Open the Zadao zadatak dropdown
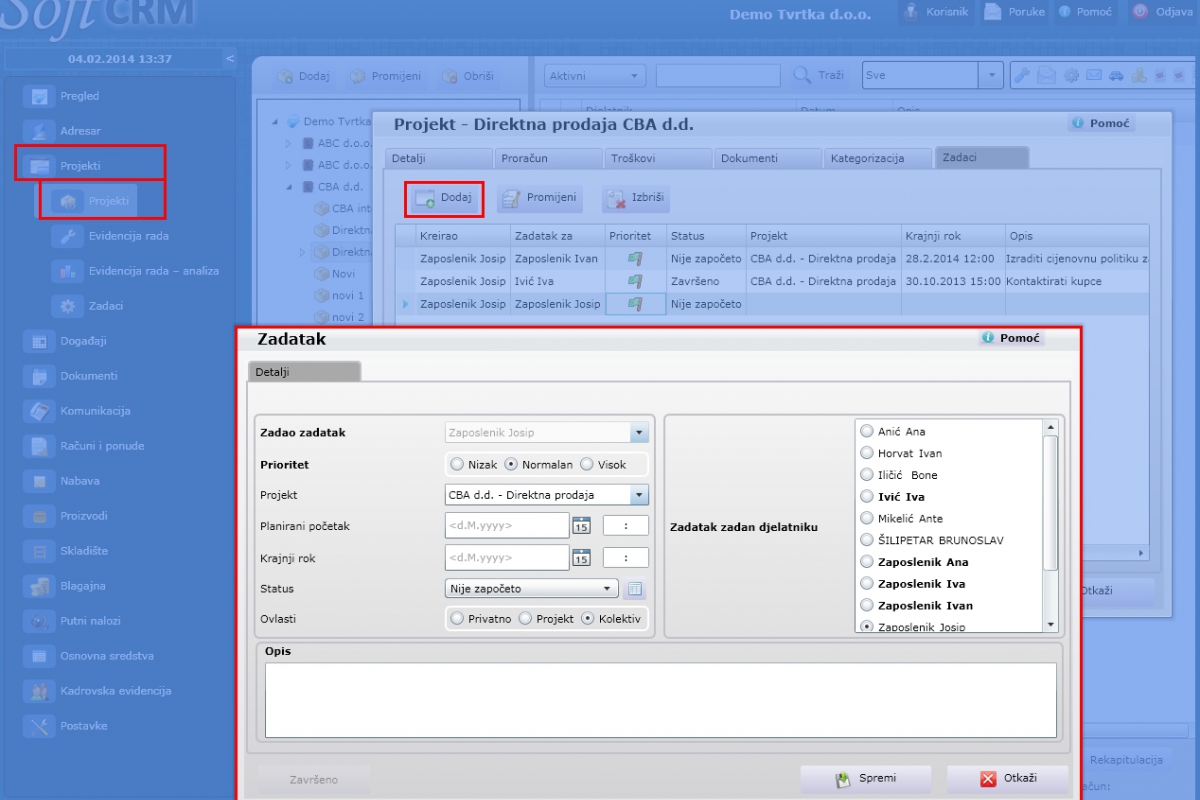 click(639, 433)
